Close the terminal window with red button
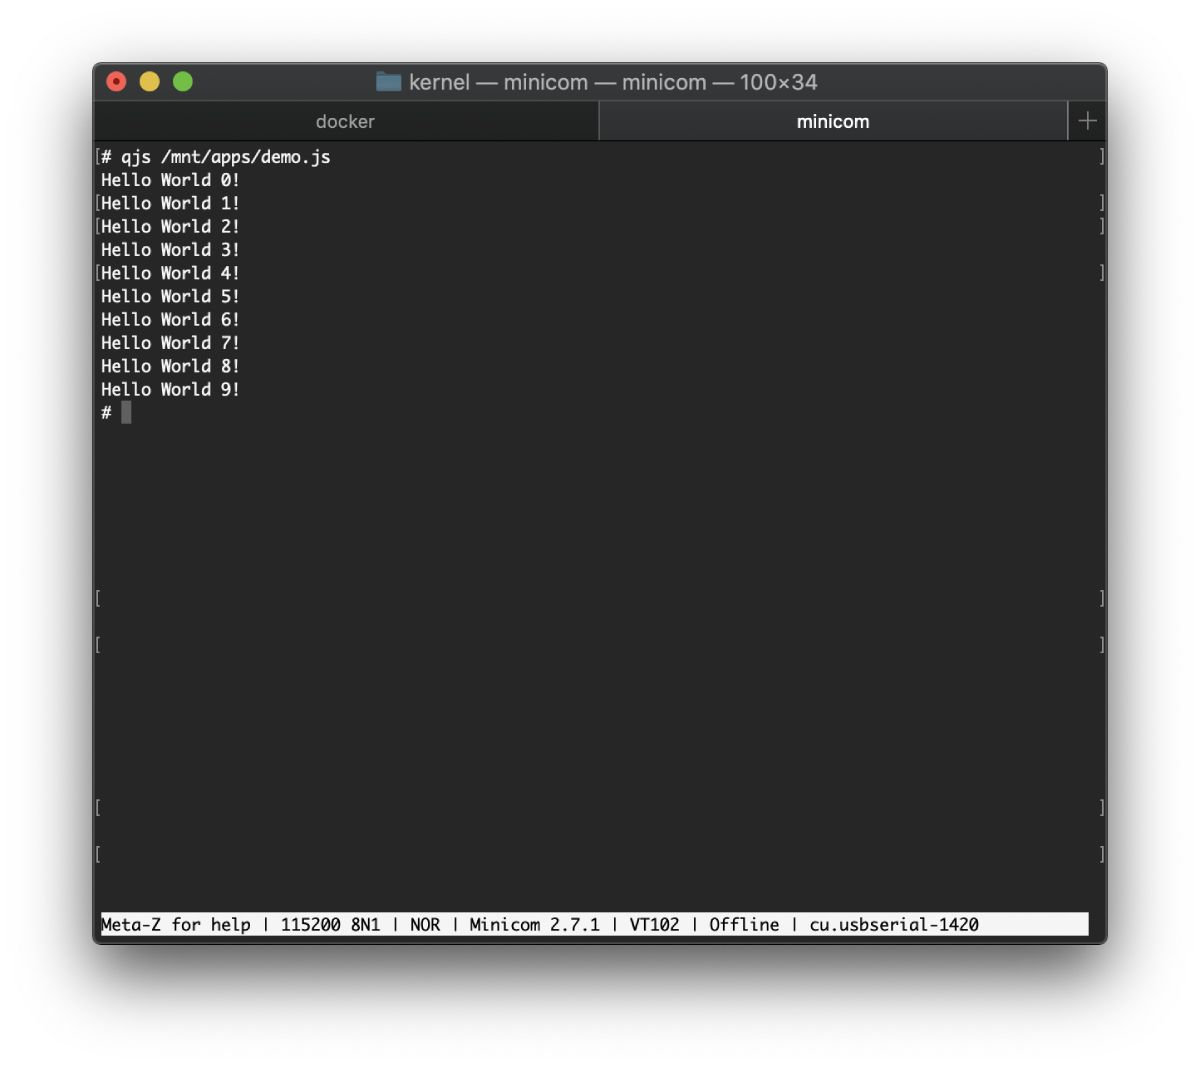The image size is (1200, 1067). click(117, 81)
